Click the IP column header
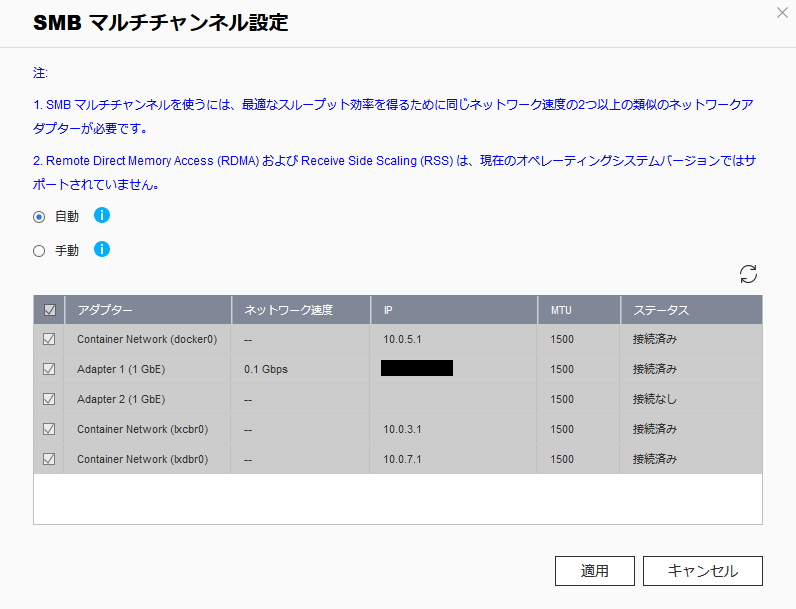 click(x=388, y=310)
